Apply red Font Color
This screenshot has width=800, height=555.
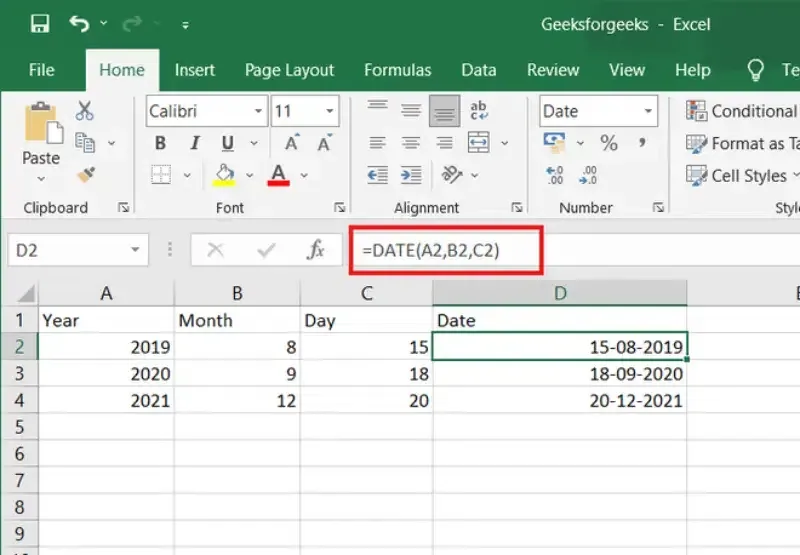point(278,175)
